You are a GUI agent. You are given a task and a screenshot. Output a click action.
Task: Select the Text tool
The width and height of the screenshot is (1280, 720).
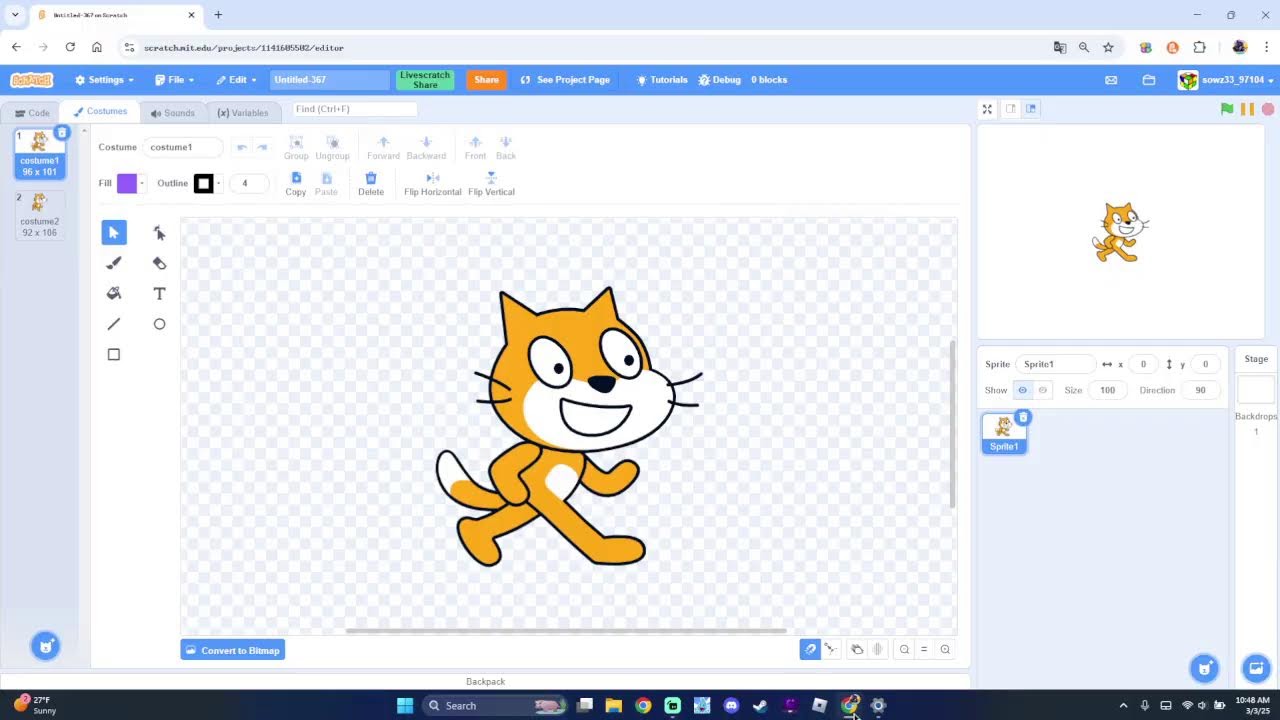click(159, 293)
